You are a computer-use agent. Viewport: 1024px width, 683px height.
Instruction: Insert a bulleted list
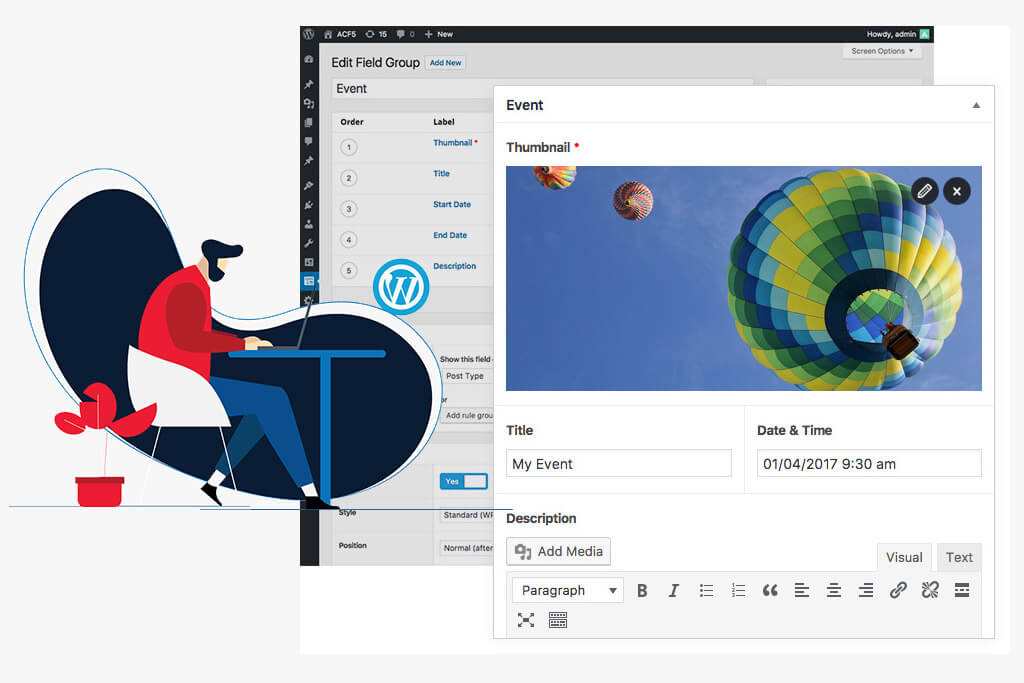[706, 590]
